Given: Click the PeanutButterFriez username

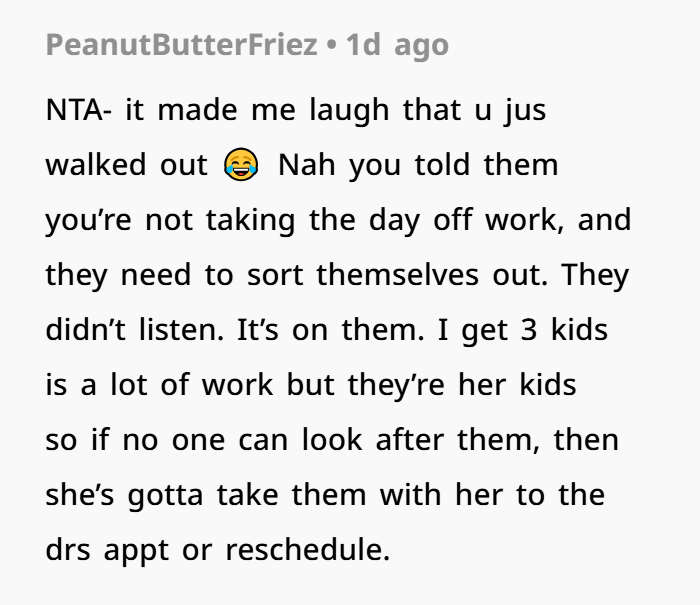Looking at the screenshot, I should tap(181, 45).
